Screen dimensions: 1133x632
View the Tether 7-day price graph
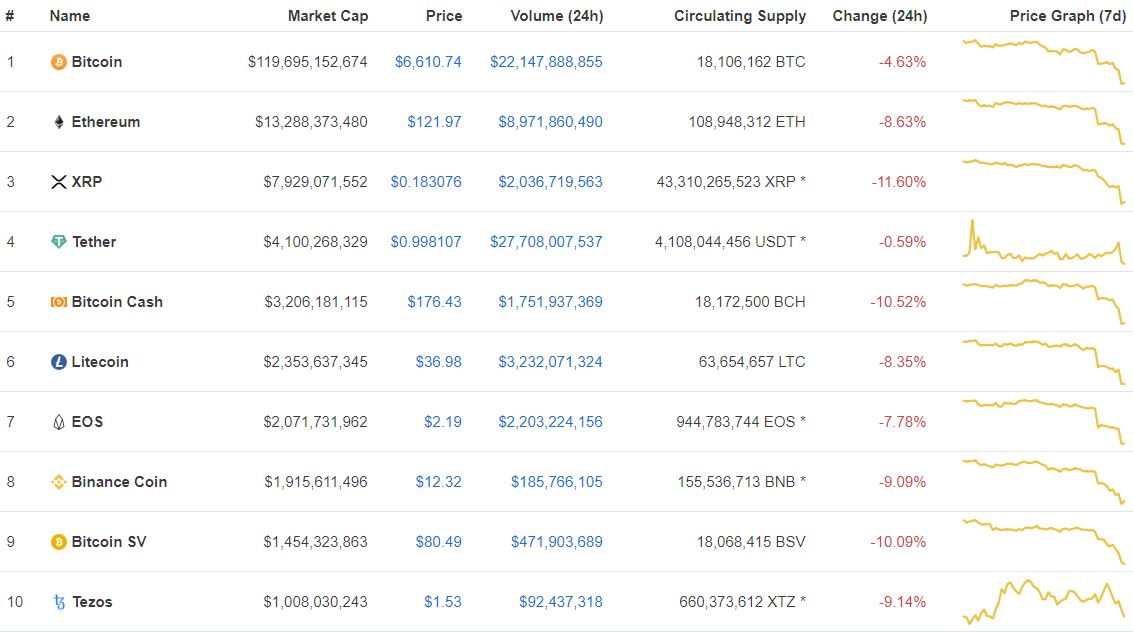(x=1044, y=241)
